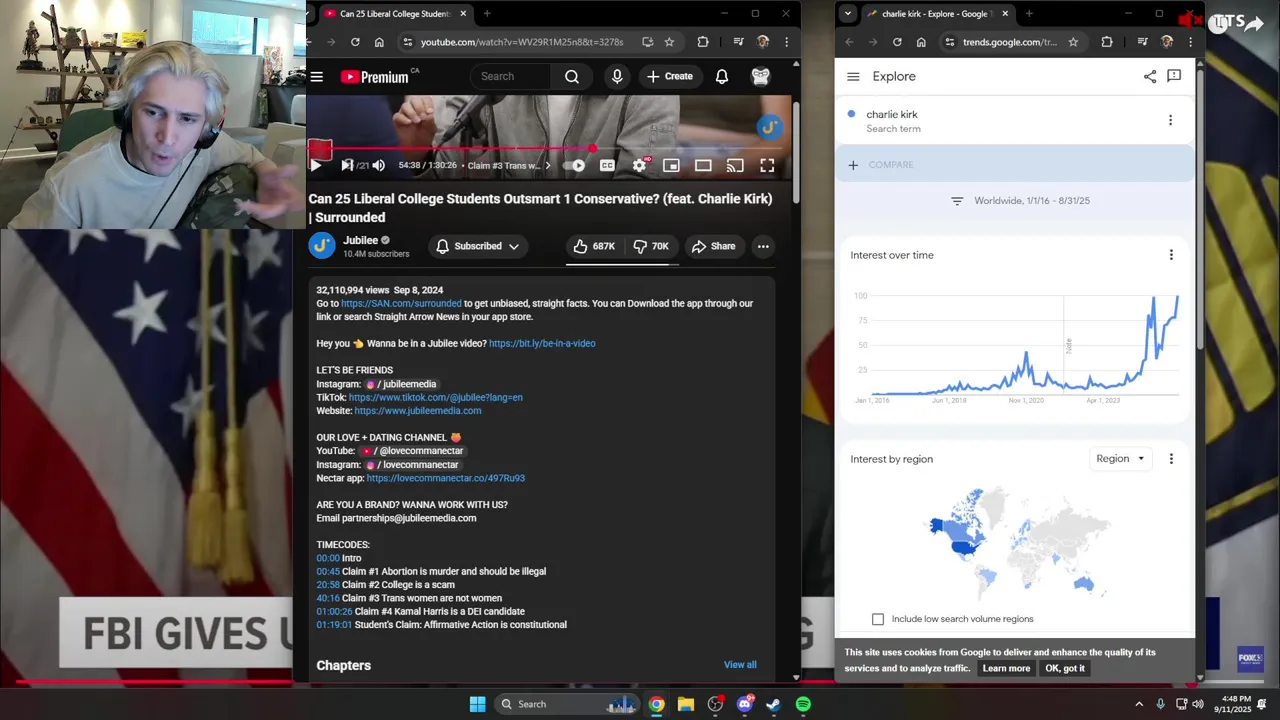Open the Interest over time options menu
1280x720 pixels.
click(1171, 255)
